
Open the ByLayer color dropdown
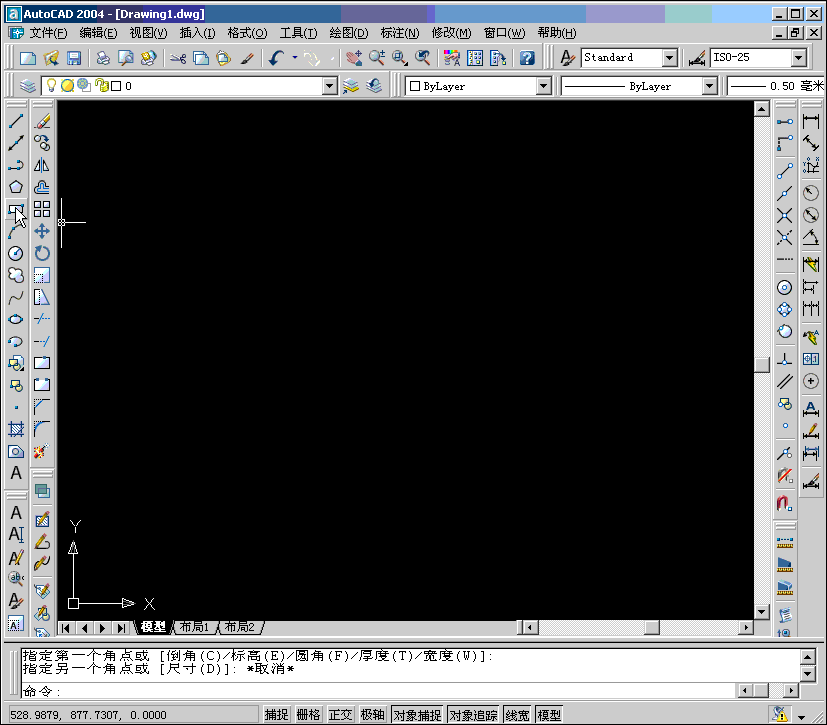point(544,86)
